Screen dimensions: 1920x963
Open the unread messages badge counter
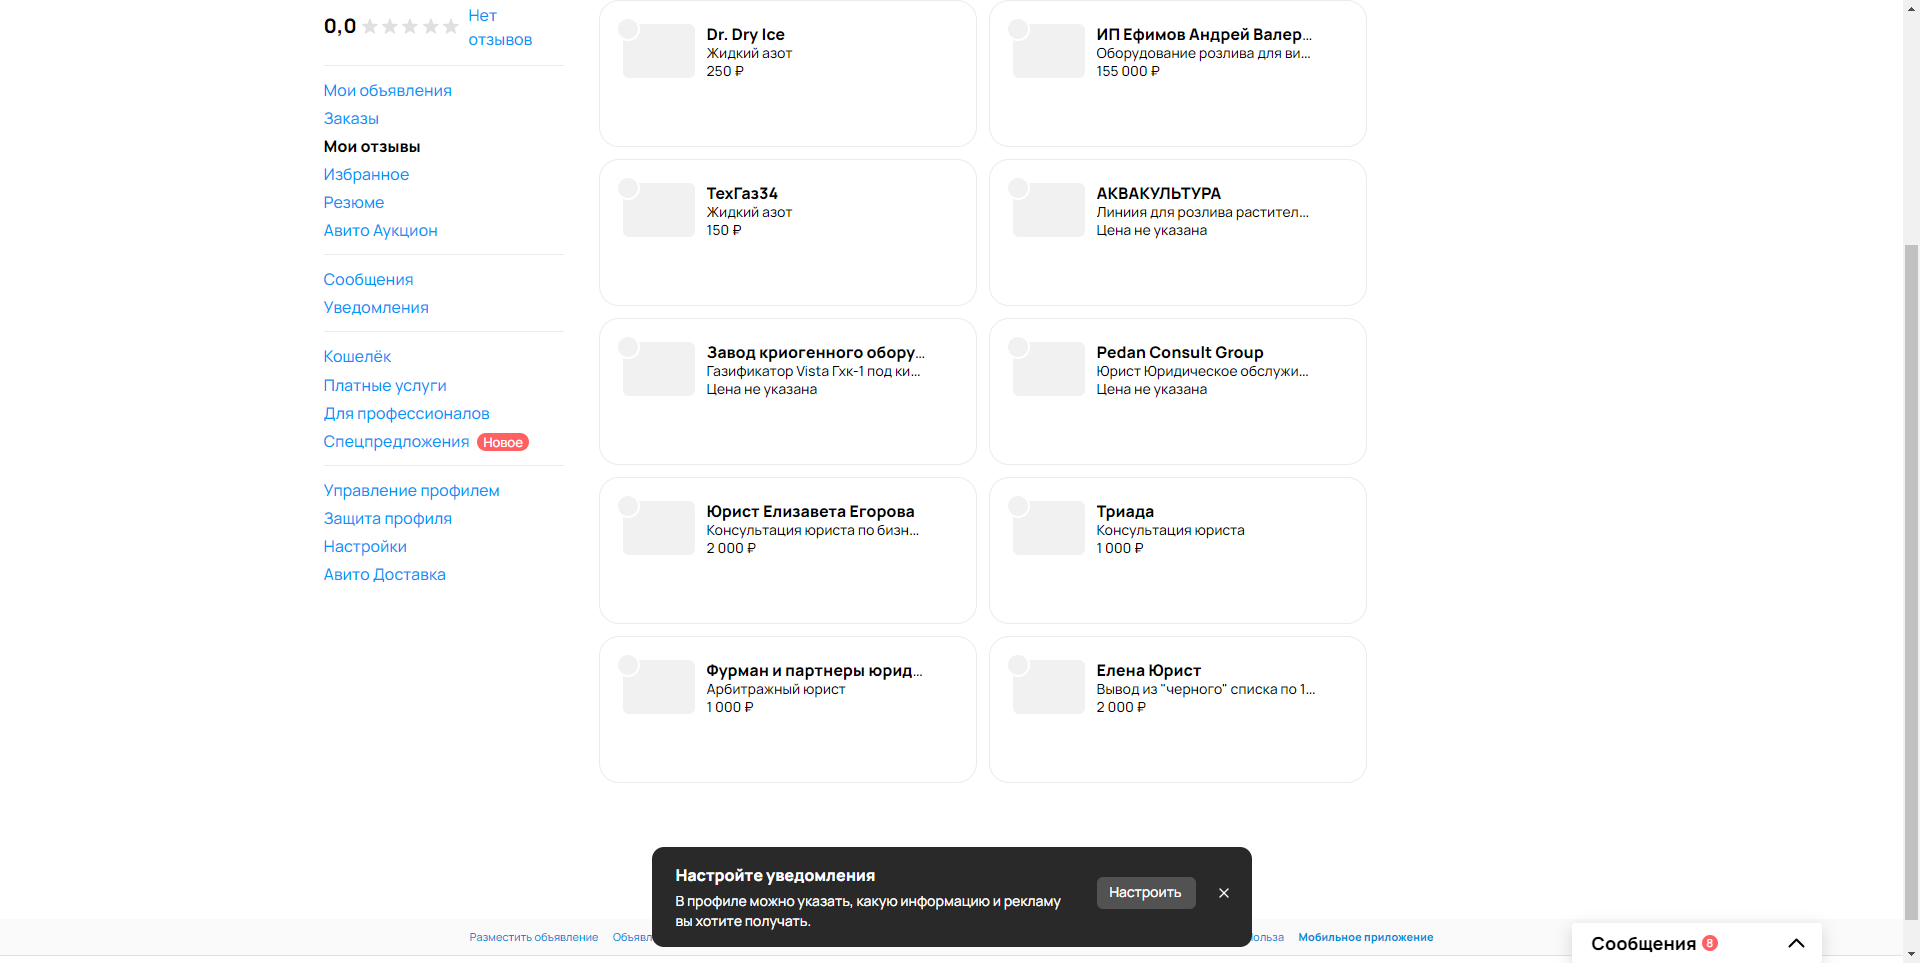click(1710, 943)
